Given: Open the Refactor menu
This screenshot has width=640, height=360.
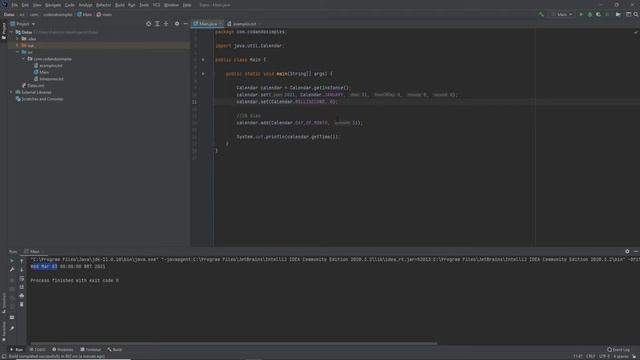Looking at the screenshot, I should pyautogui.click(x=104, y=5).
